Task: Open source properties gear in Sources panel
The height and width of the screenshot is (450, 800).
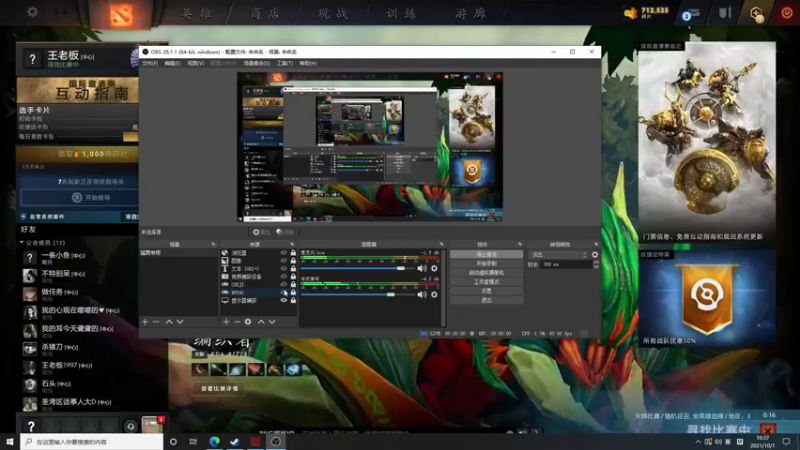Action: click(x=248, y=322)
